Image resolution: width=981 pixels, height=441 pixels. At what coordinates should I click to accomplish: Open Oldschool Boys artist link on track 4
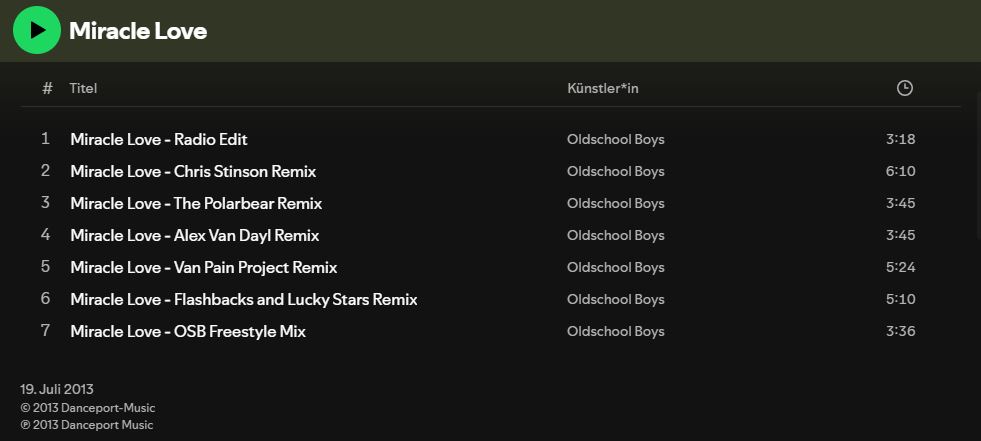616,235
